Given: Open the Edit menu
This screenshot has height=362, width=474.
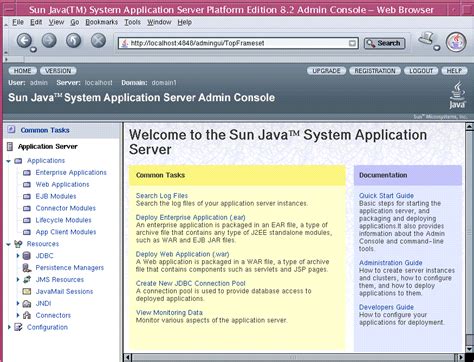Looking at the screenshot, I should [x=36, y=22].
